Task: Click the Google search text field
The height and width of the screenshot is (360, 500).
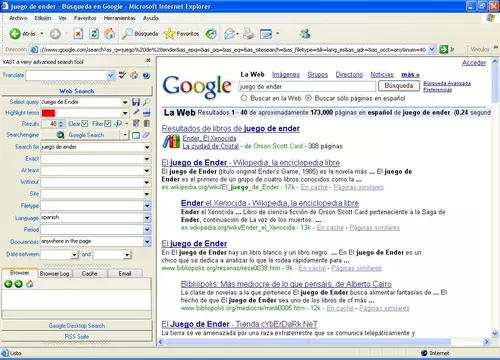Action: pos(307,87)
